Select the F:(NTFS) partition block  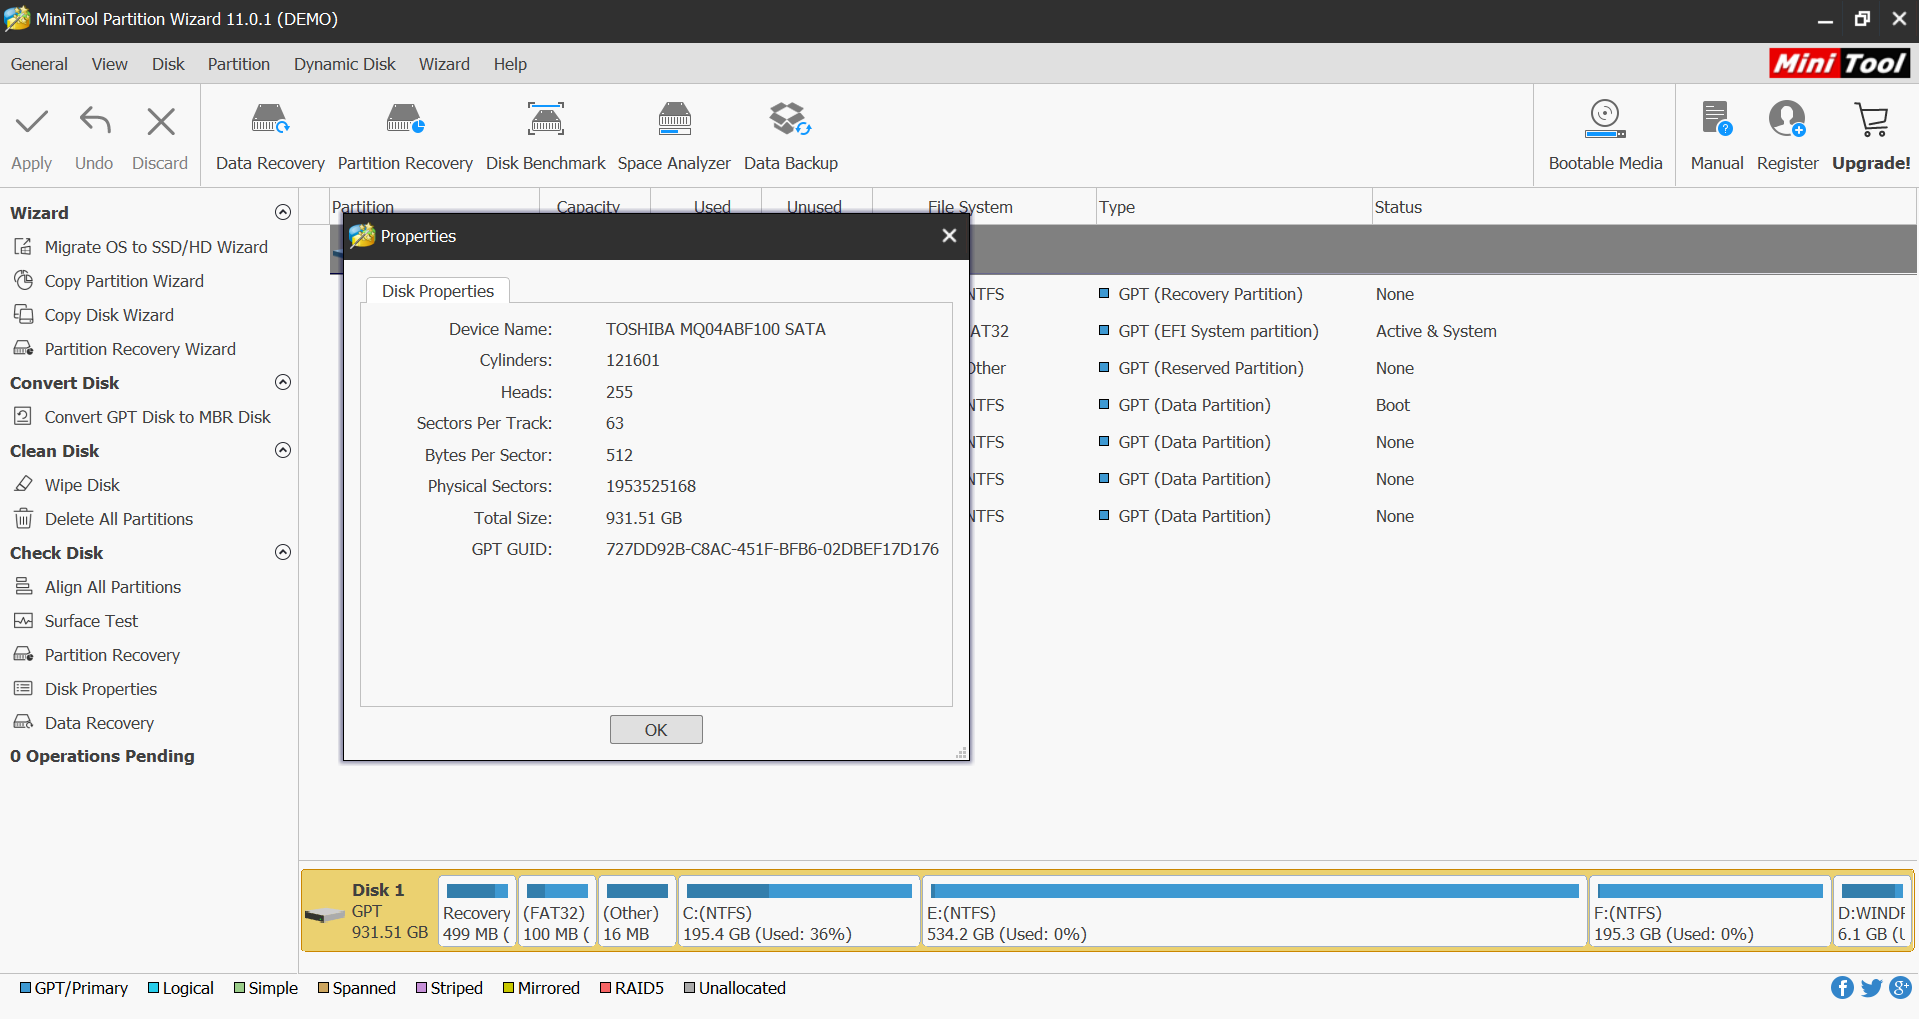pos(1710,911)
